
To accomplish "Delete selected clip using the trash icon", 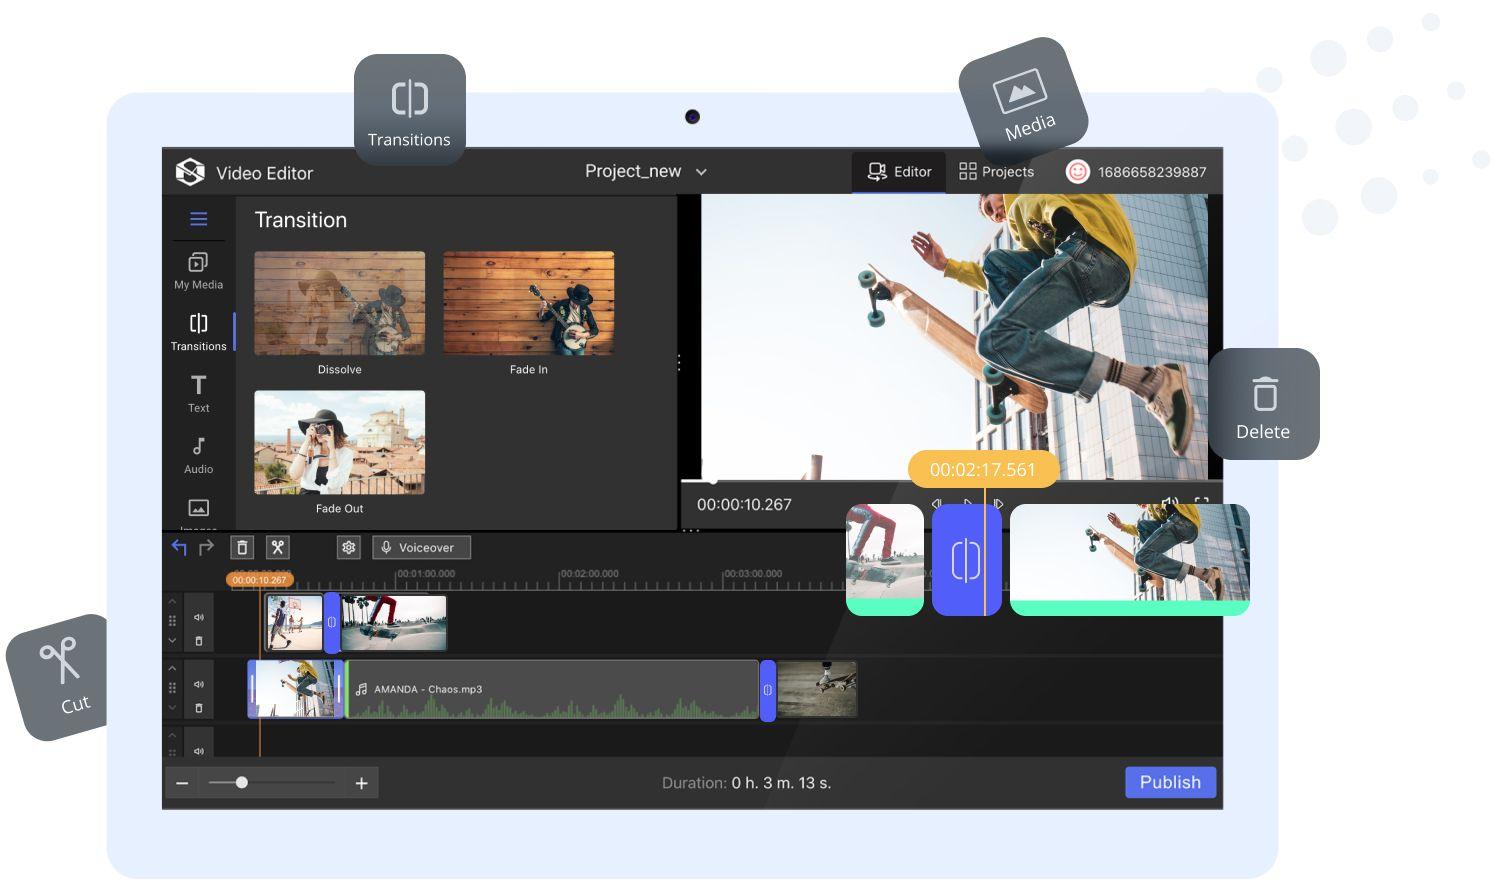I will 242,547.
